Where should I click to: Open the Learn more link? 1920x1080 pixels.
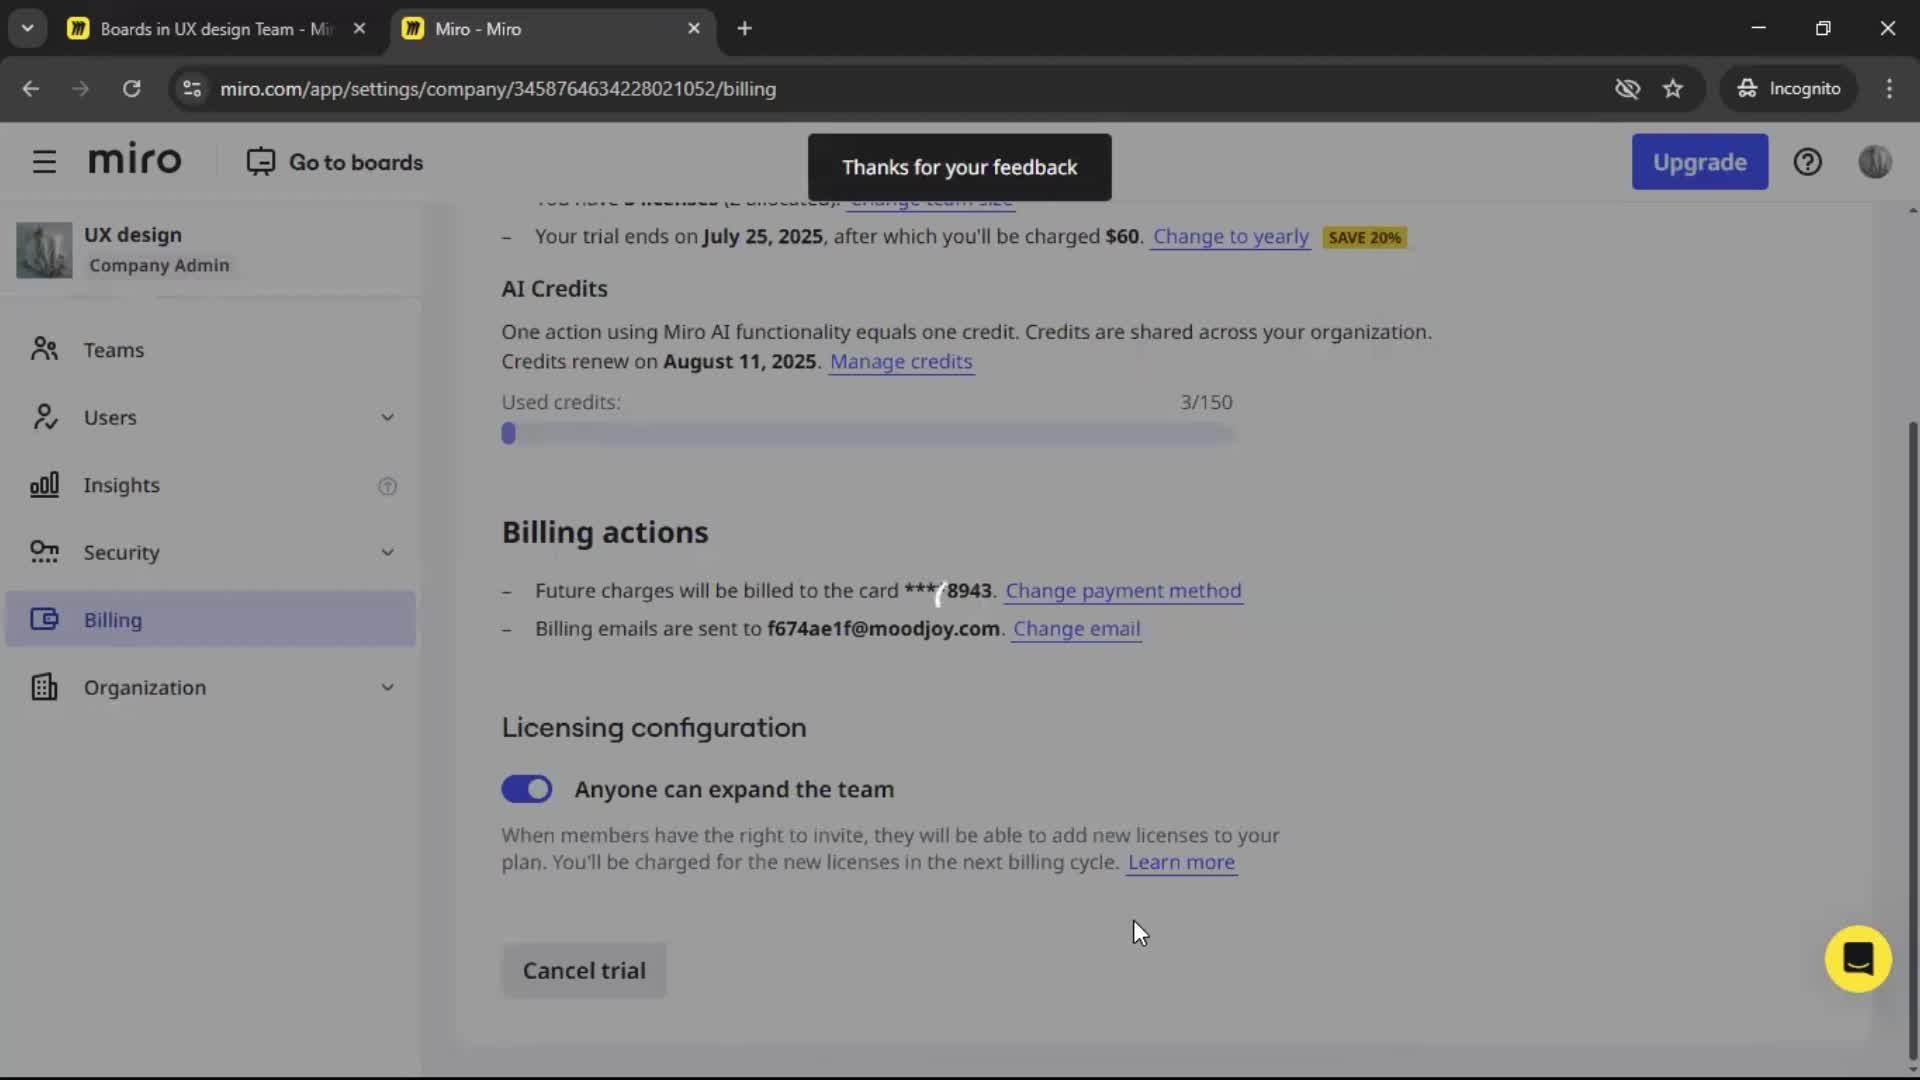coord(1181,862)
